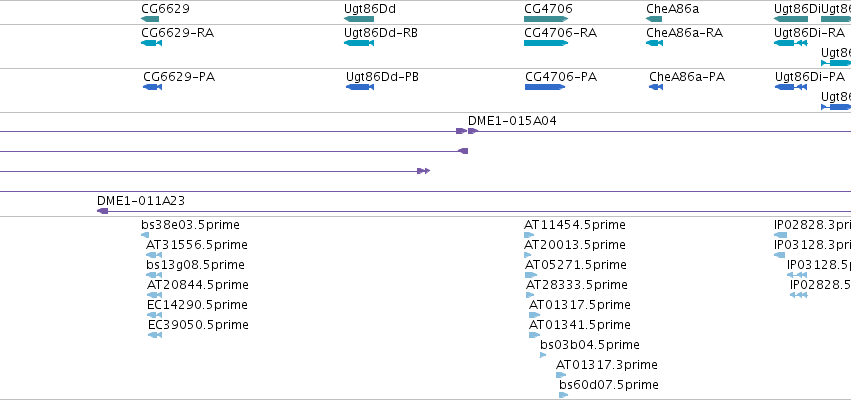
Task: Open the DME1-011A23 clone label
Action: (x=141, y=201)
